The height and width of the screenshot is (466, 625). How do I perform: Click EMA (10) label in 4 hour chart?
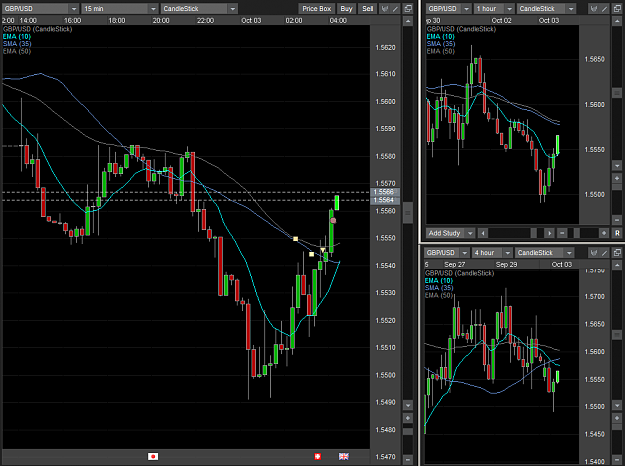pyautogui.click(x=439, y=281)
